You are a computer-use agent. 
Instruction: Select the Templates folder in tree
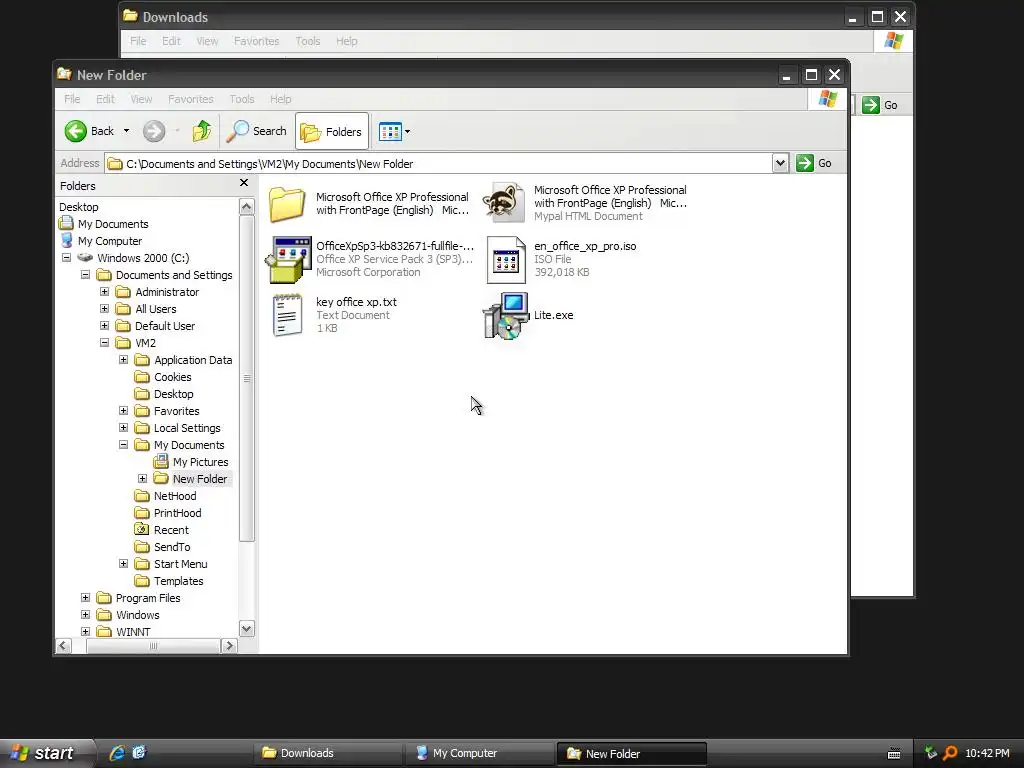178,581
